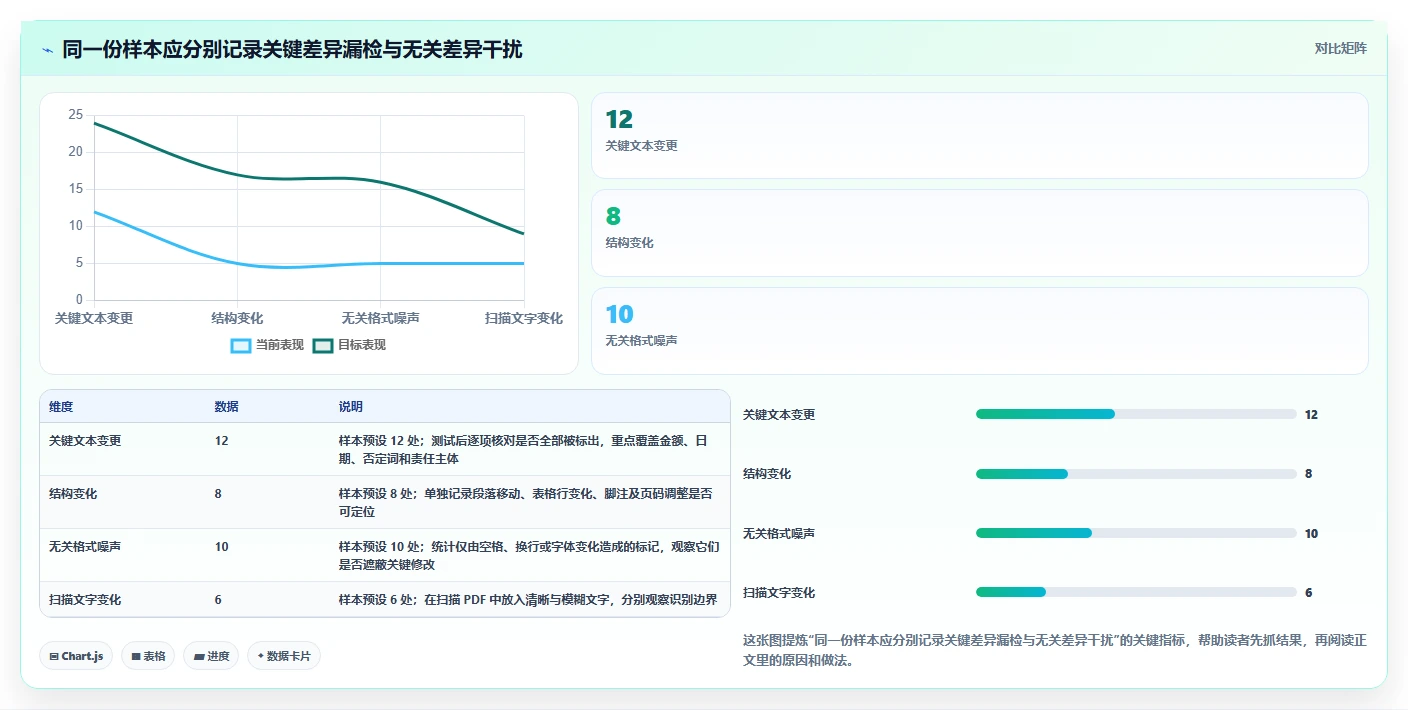Click the 说明 column header

tap(351, 407)
